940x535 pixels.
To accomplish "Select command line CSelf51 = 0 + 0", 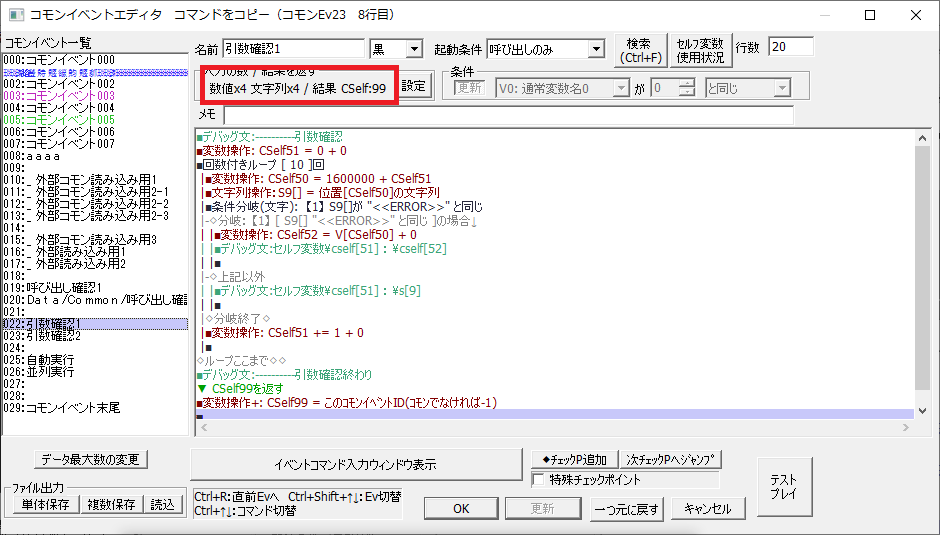I will coord(272,151).
